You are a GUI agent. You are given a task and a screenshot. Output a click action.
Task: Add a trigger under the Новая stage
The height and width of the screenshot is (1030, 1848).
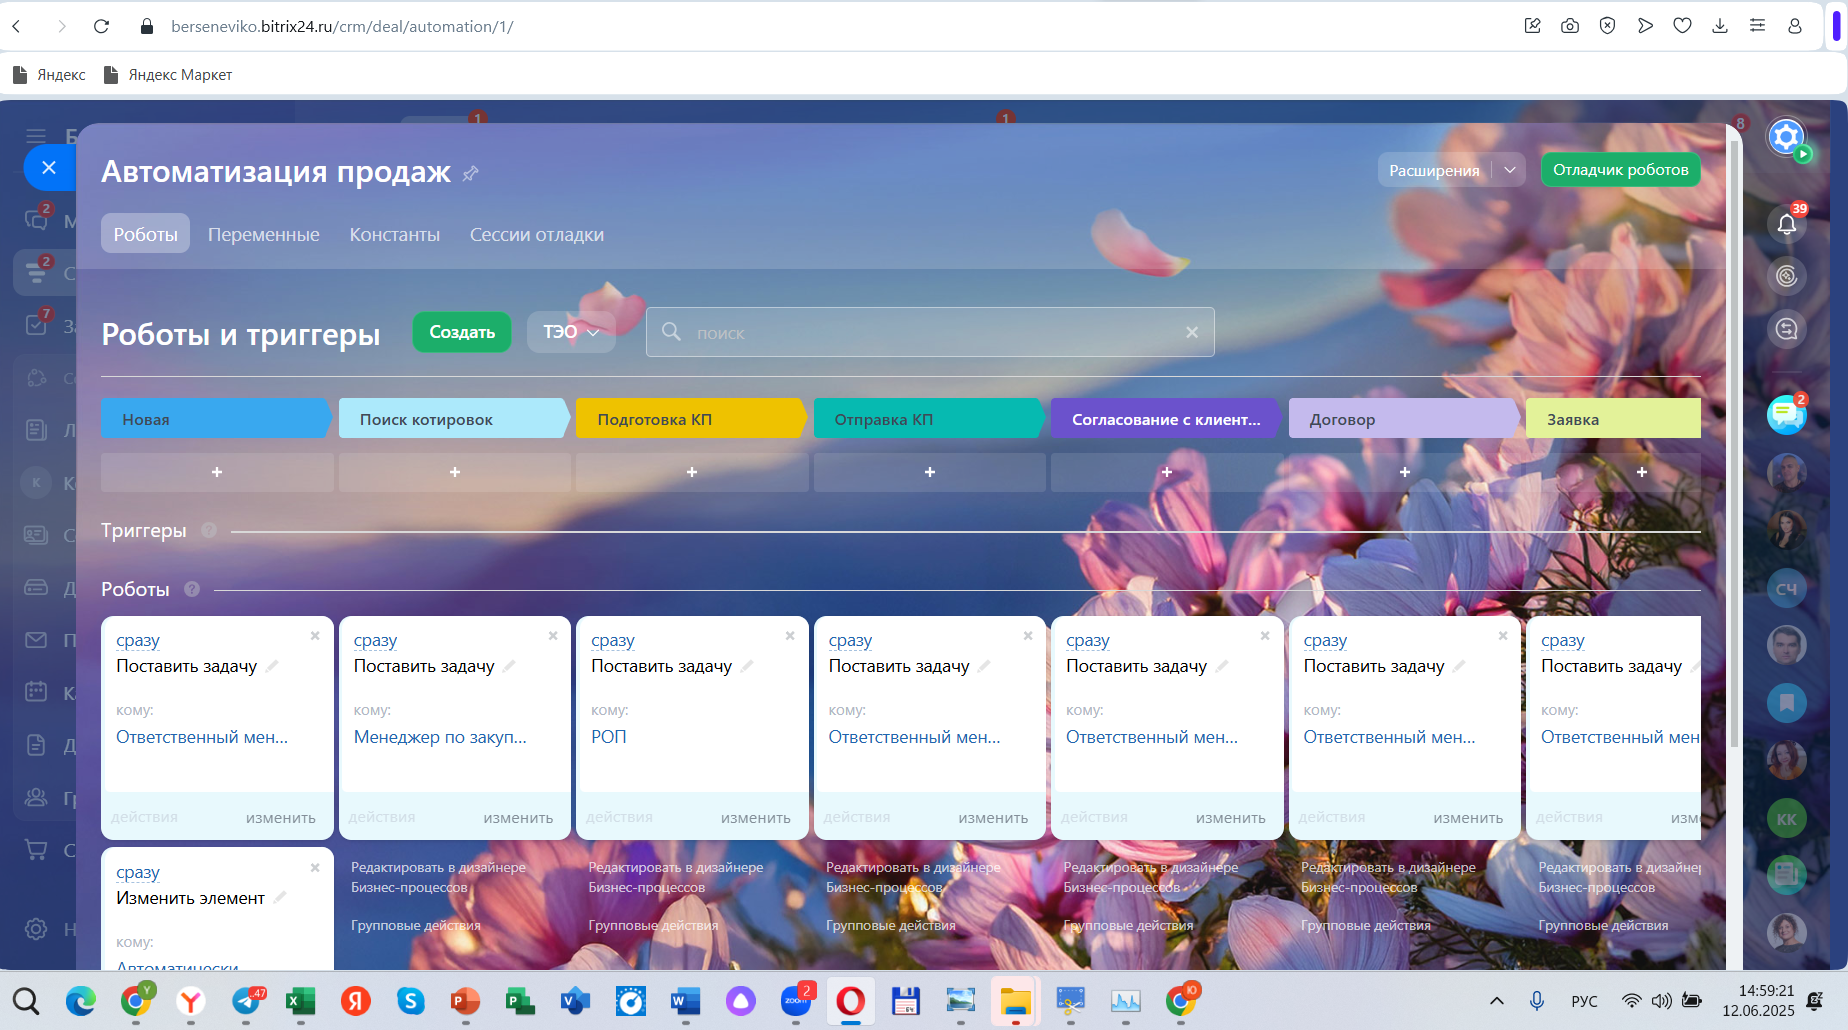click(x=217, y=472)
